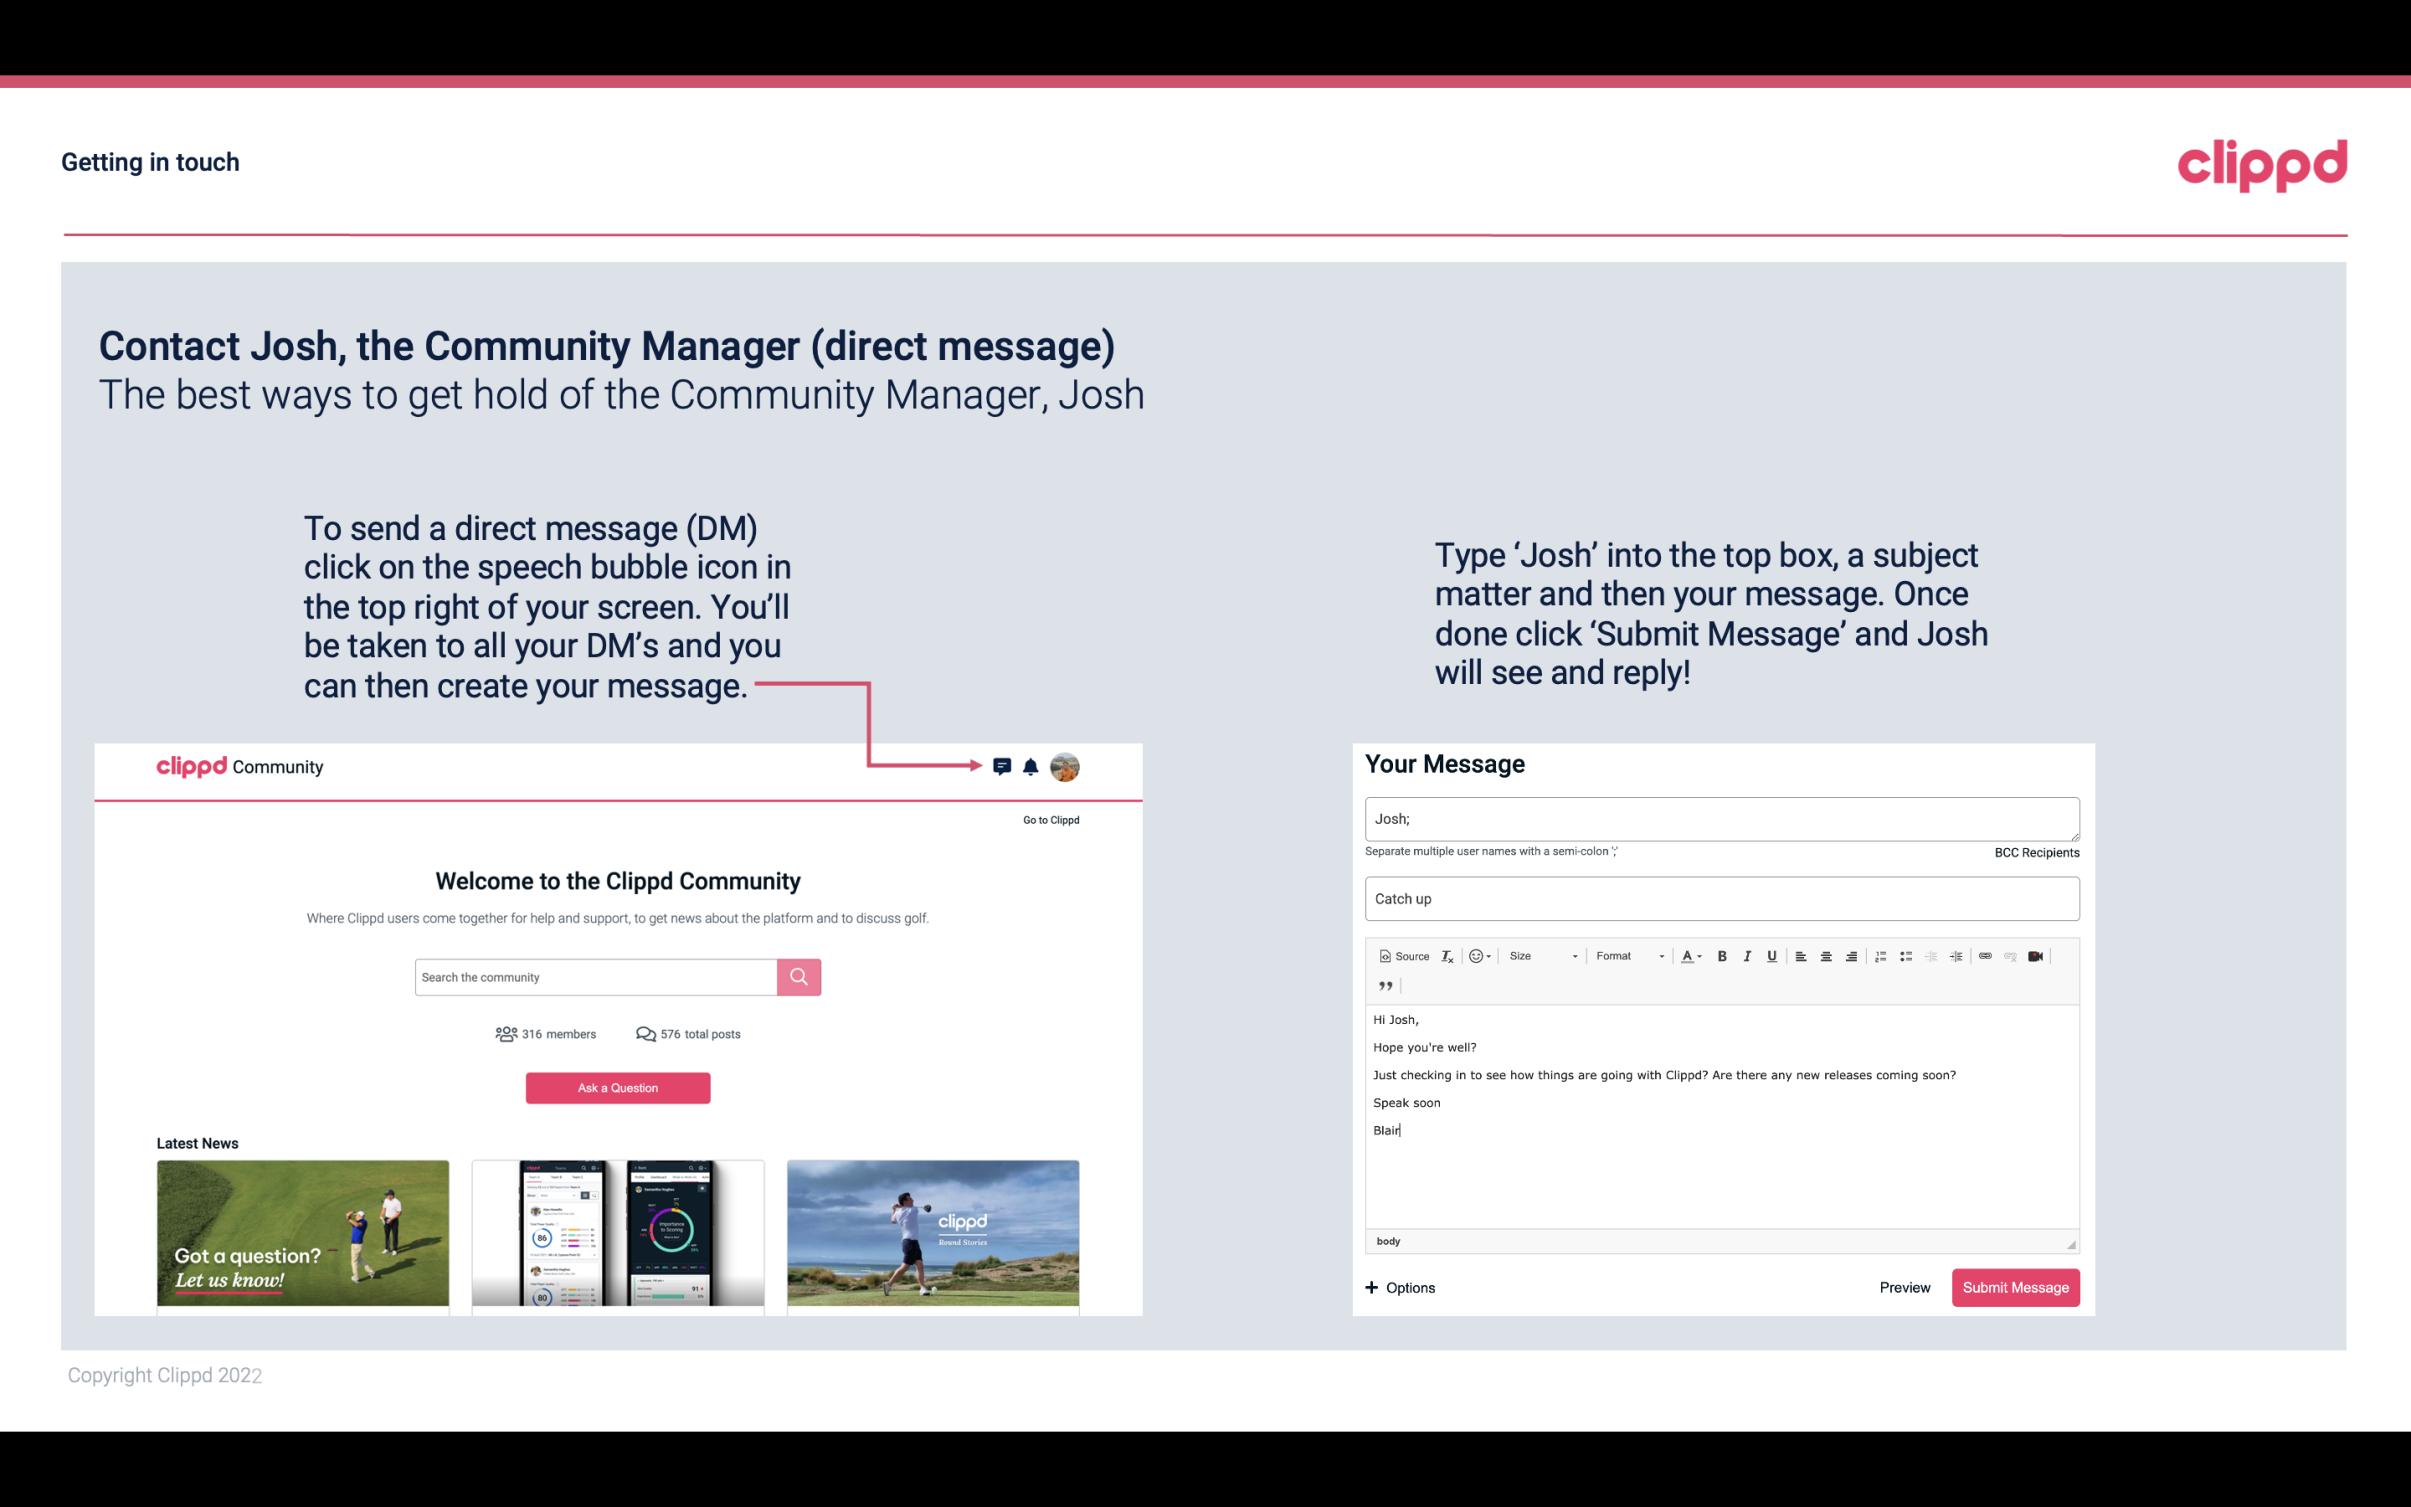Click the blockquote quotation mark icon
This screenshot has height=1507, width=2411.
tap(1382, 986)
